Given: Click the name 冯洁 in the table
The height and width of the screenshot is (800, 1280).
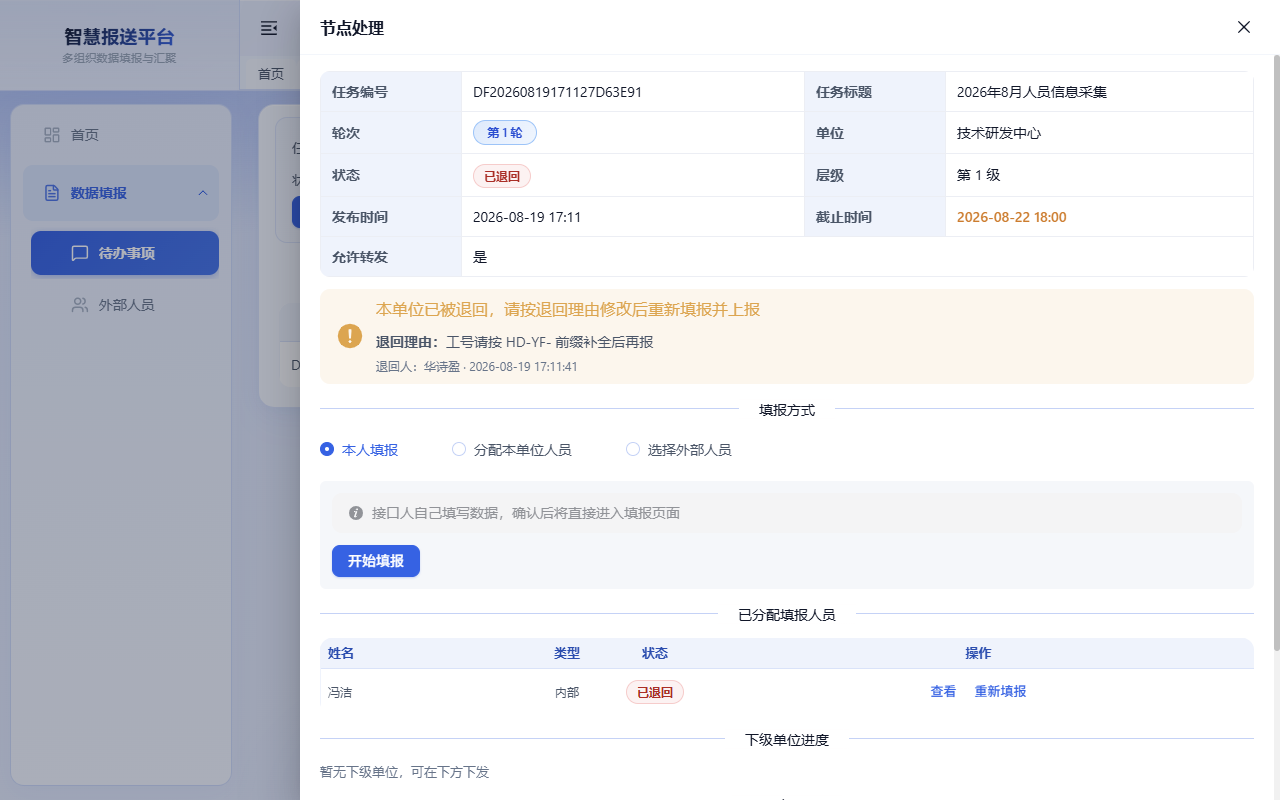Looking at the screenshot, I should tap(340, 692).
